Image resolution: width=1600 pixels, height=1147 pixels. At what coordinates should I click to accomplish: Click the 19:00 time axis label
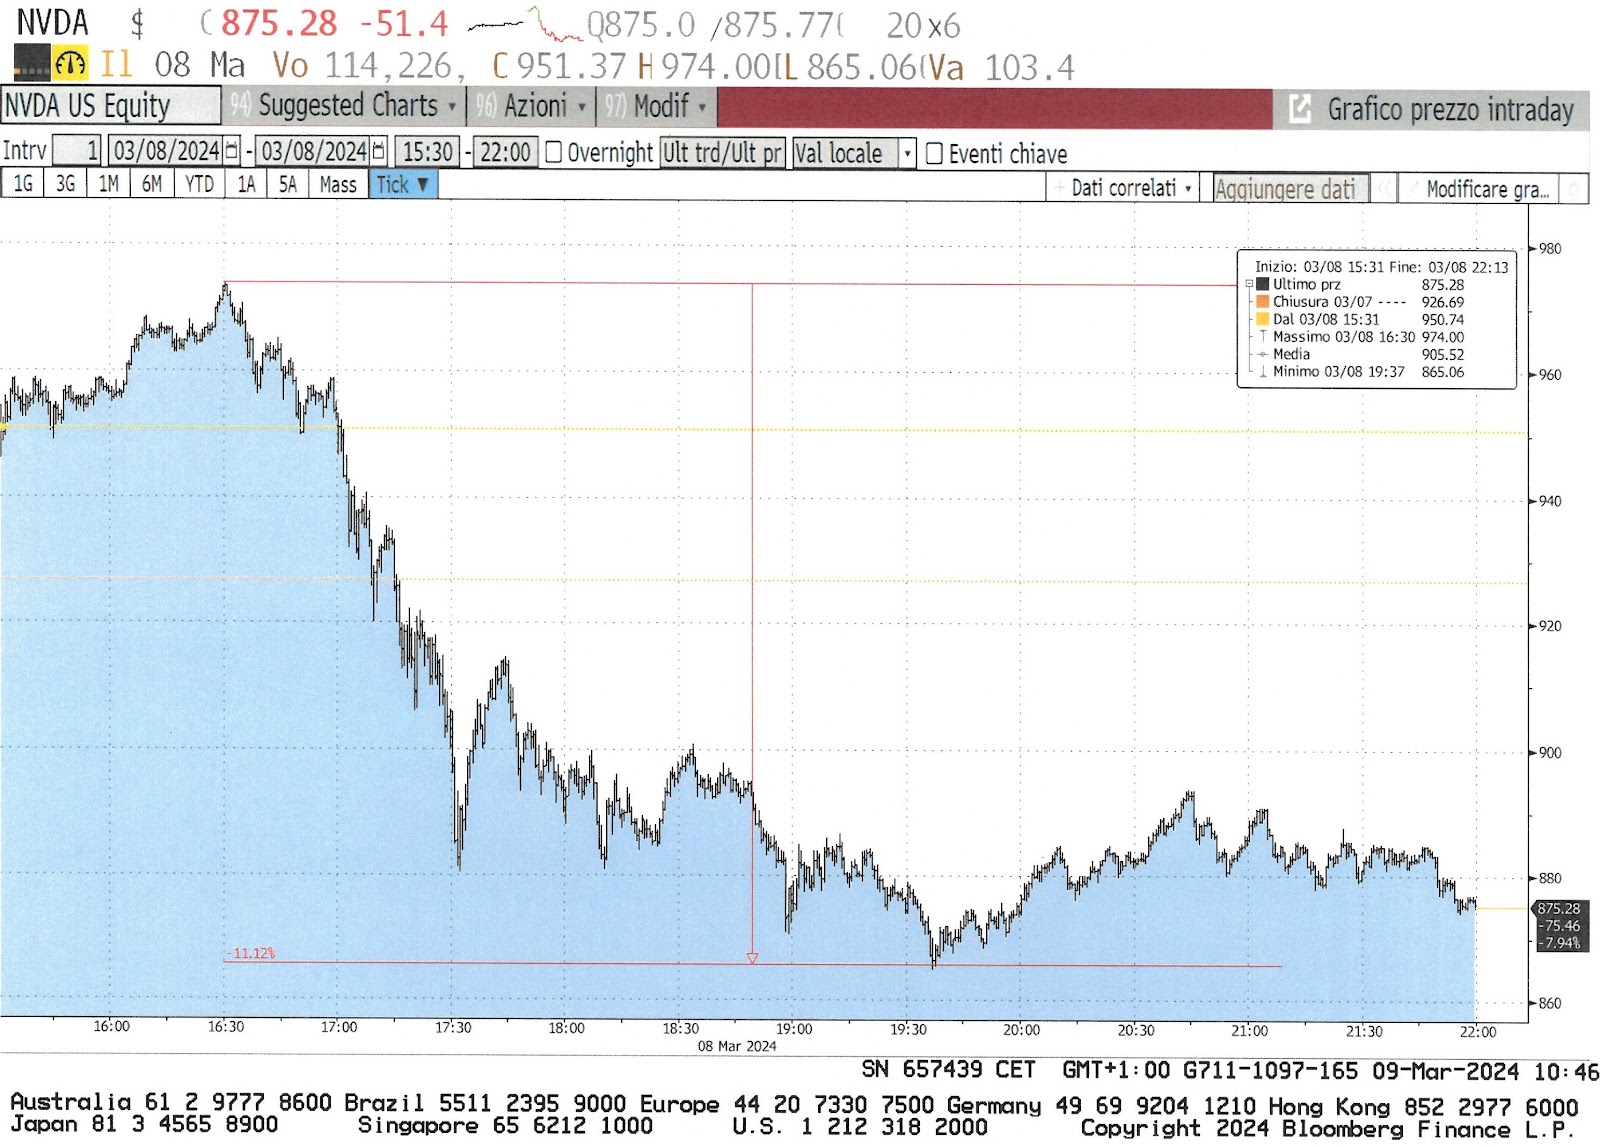(x=794, y=1029)
